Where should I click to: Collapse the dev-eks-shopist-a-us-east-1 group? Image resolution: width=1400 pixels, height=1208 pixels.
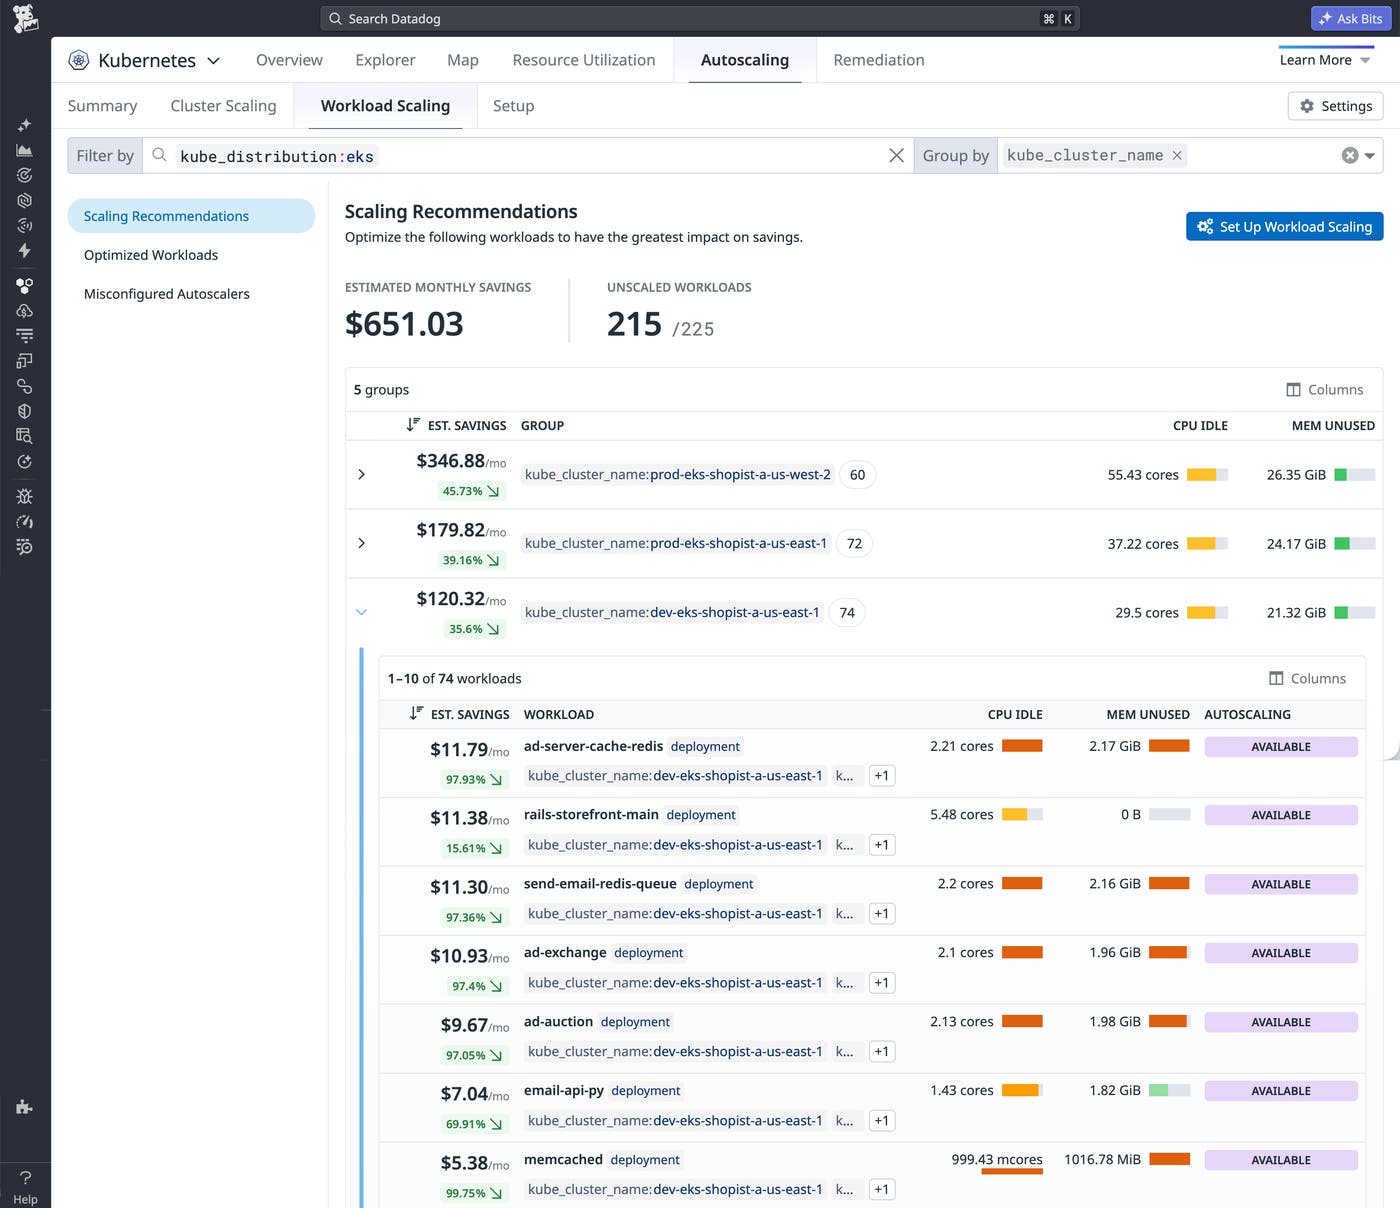(361, 612)
